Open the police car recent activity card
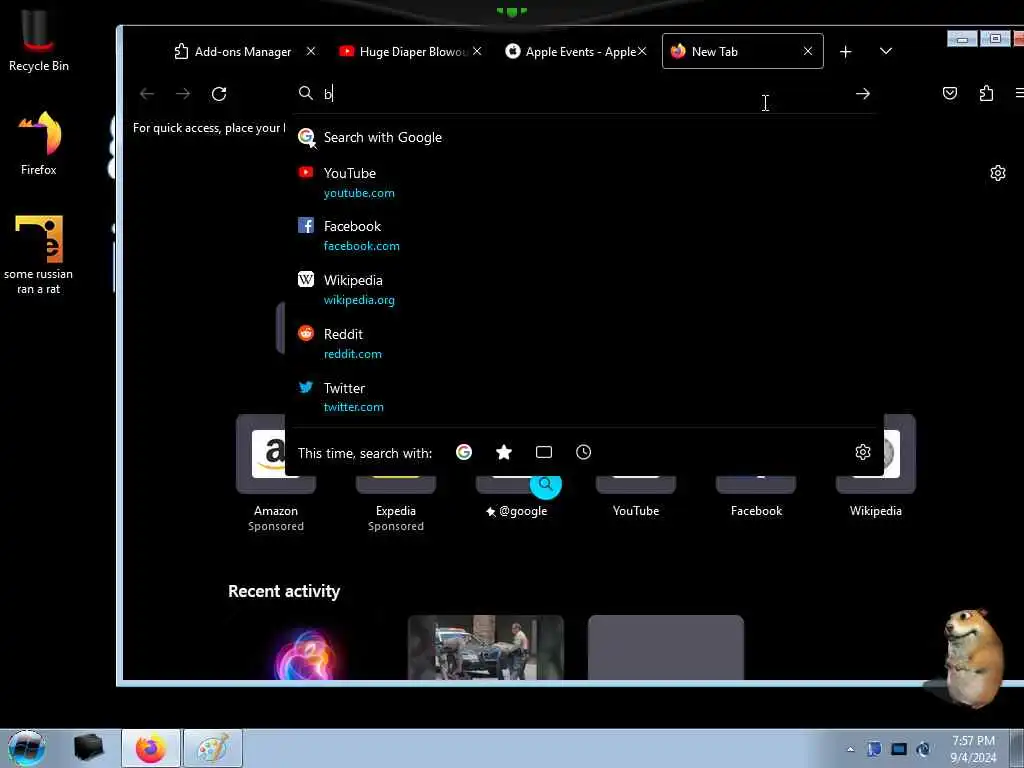 486,648
